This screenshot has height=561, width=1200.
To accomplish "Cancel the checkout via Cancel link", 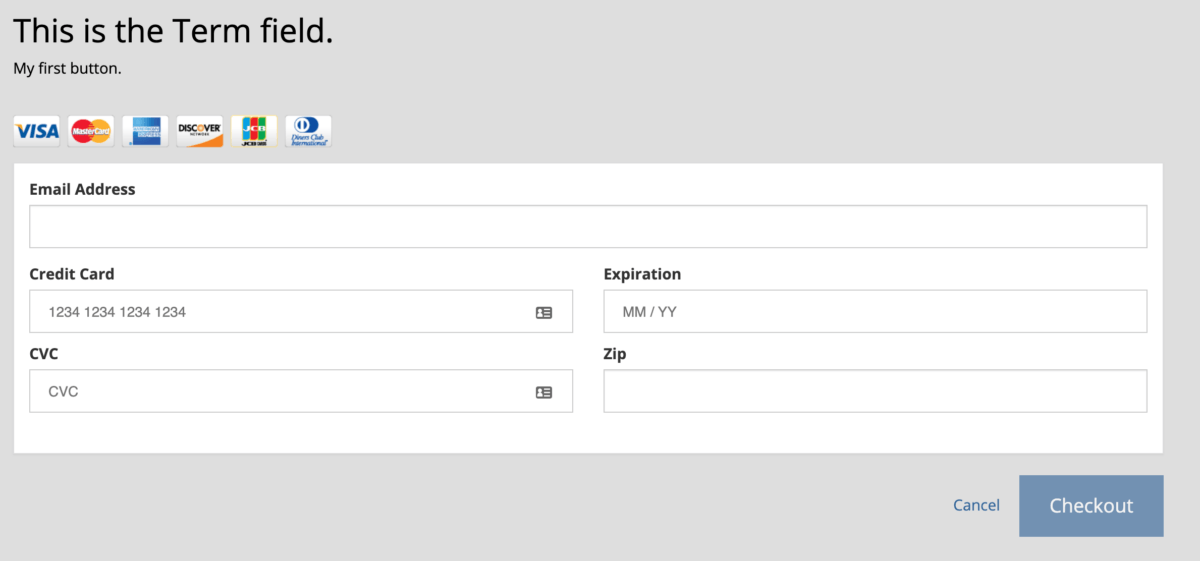I will click(x=976, y=506).
